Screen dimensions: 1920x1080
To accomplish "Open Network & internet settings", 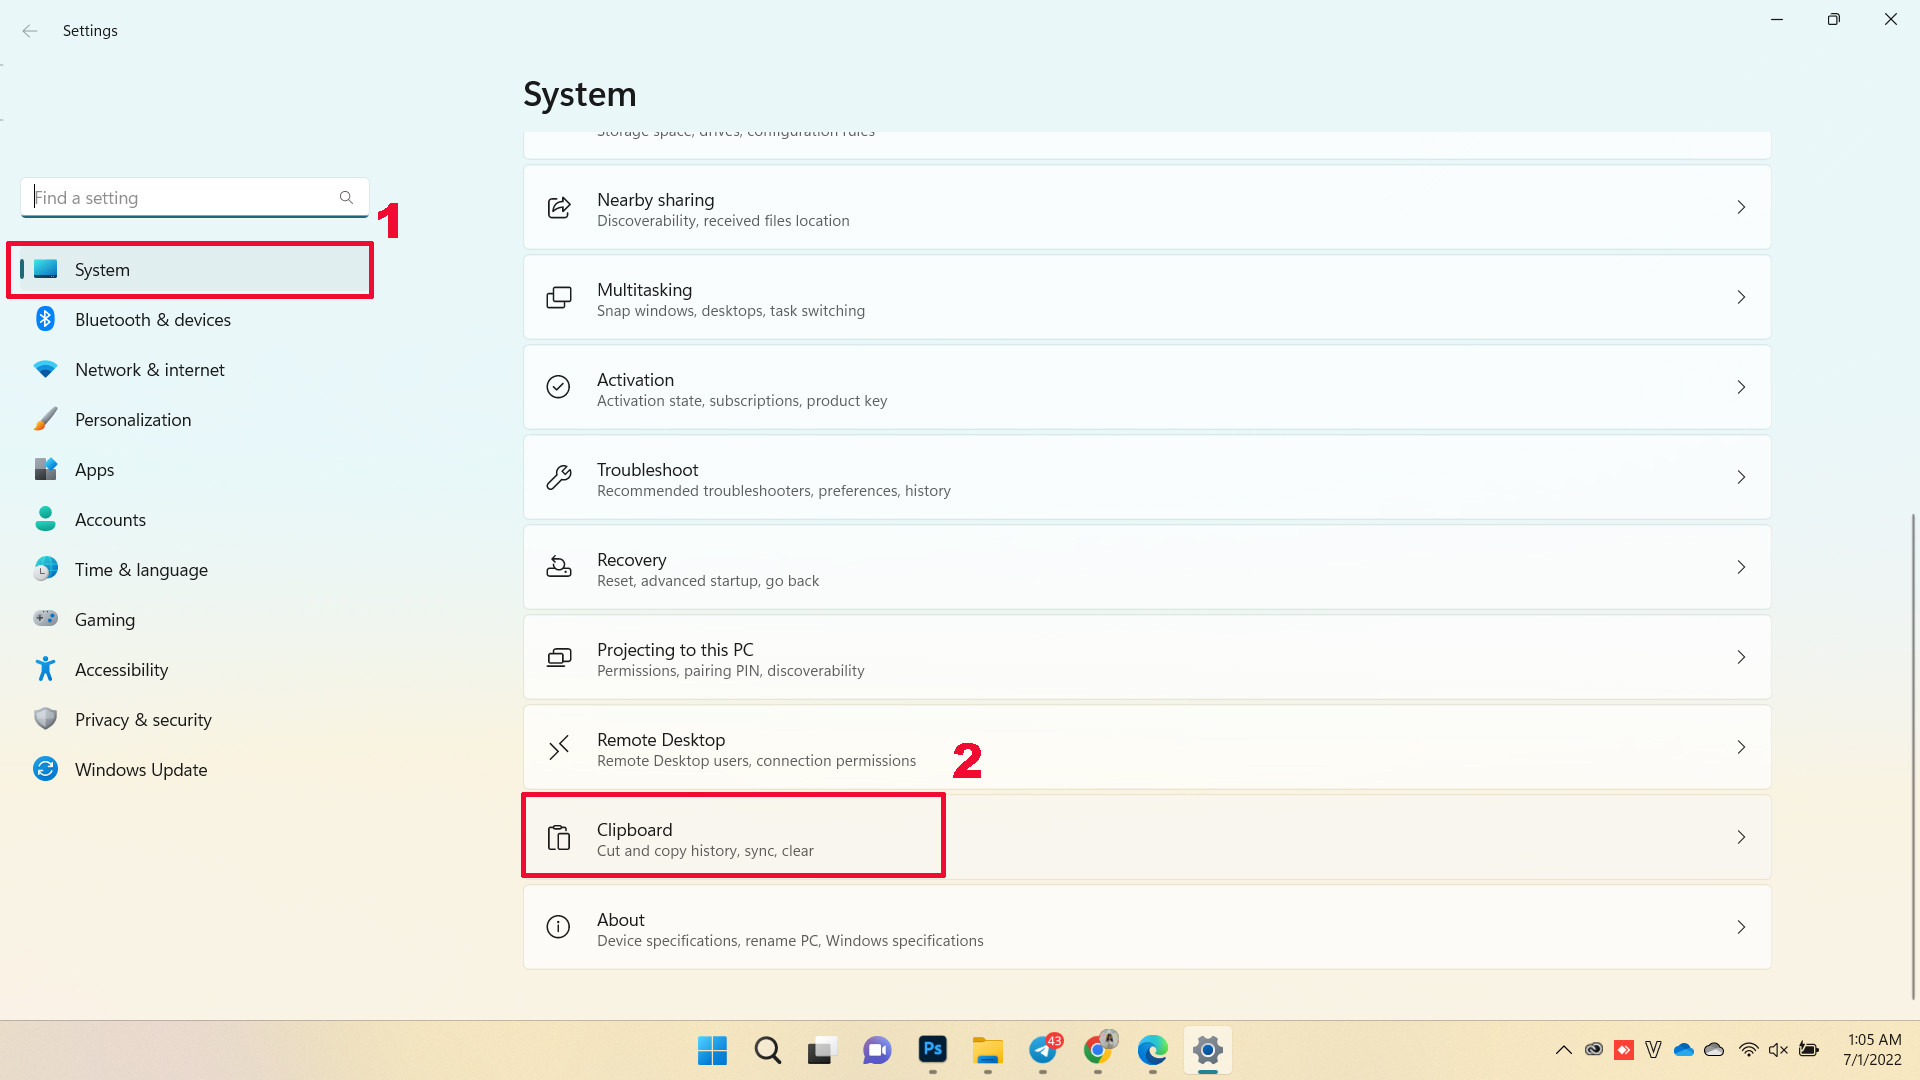I will pos(194,369).
